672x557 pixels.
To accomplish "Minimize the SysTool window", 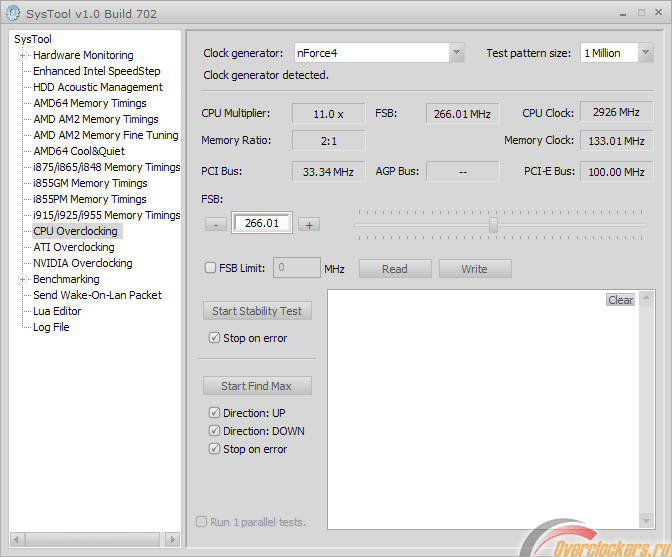I will click(623, 13).
